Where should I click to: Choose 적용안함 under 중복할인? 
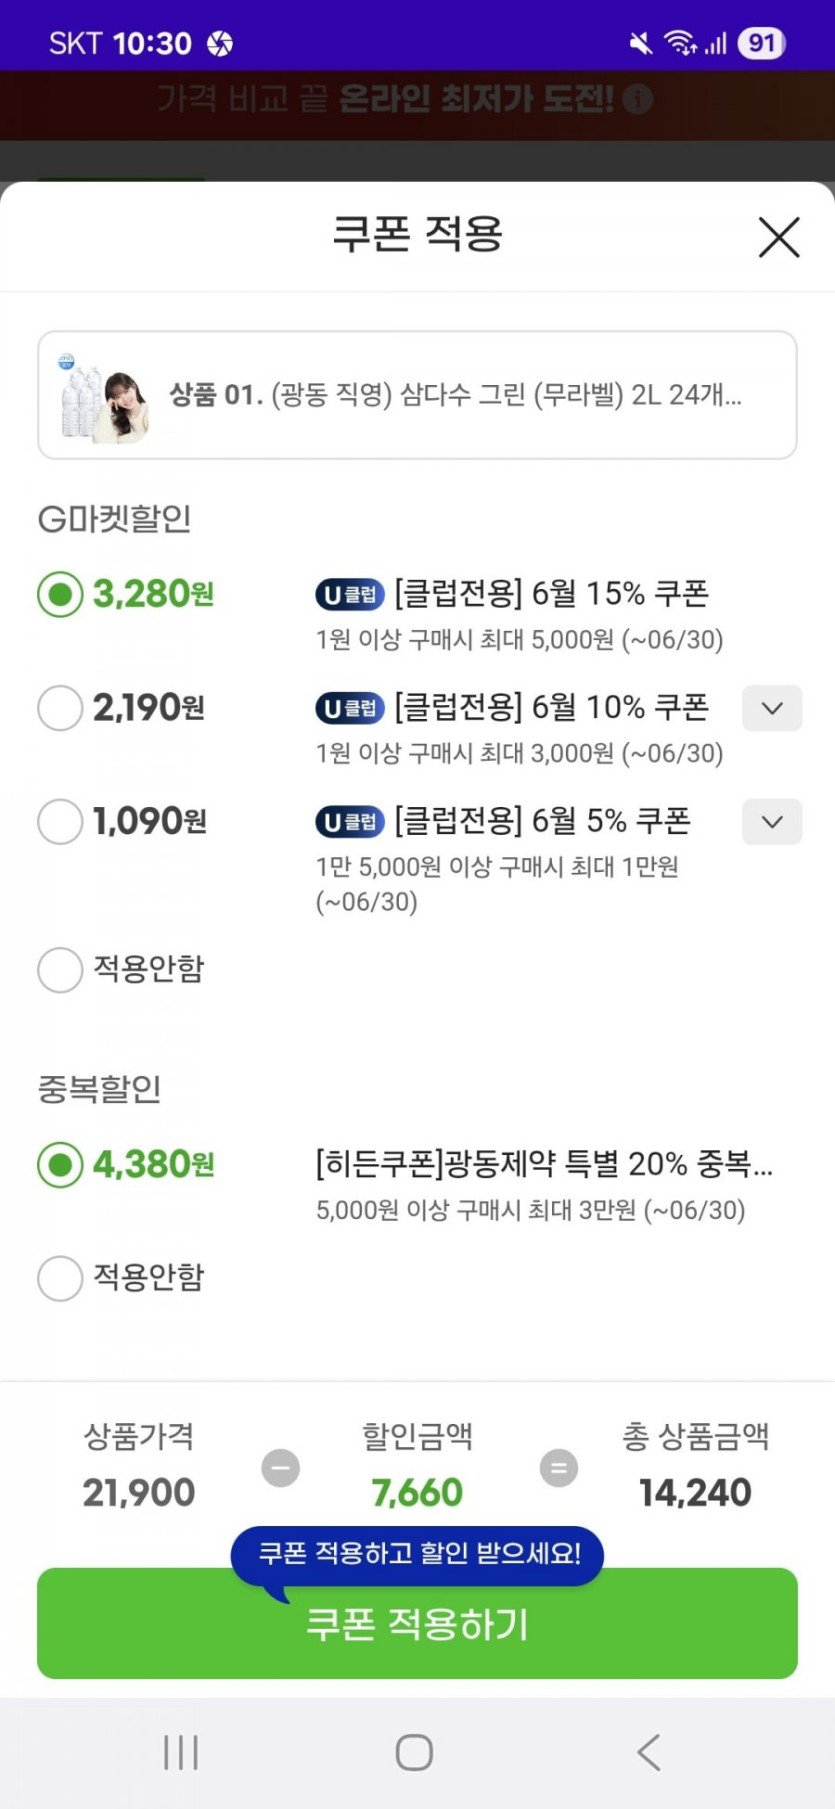(x=60, y=1278)
